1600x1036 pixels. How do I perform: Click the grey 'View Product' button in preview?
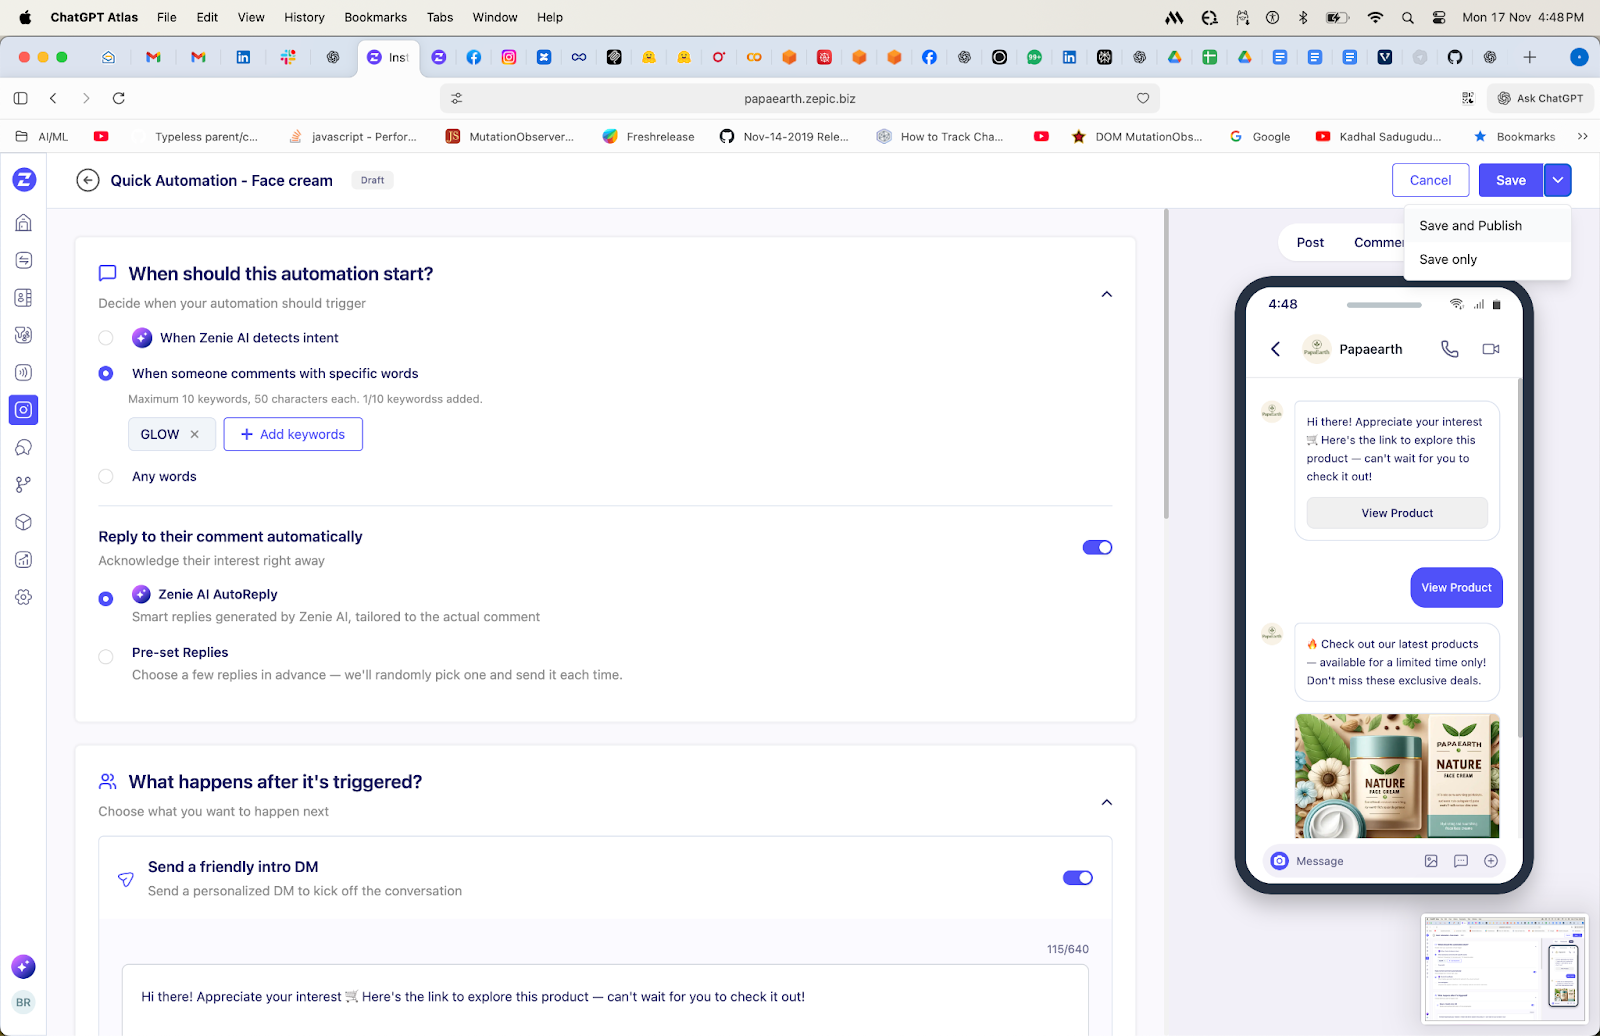(1397, 513)
